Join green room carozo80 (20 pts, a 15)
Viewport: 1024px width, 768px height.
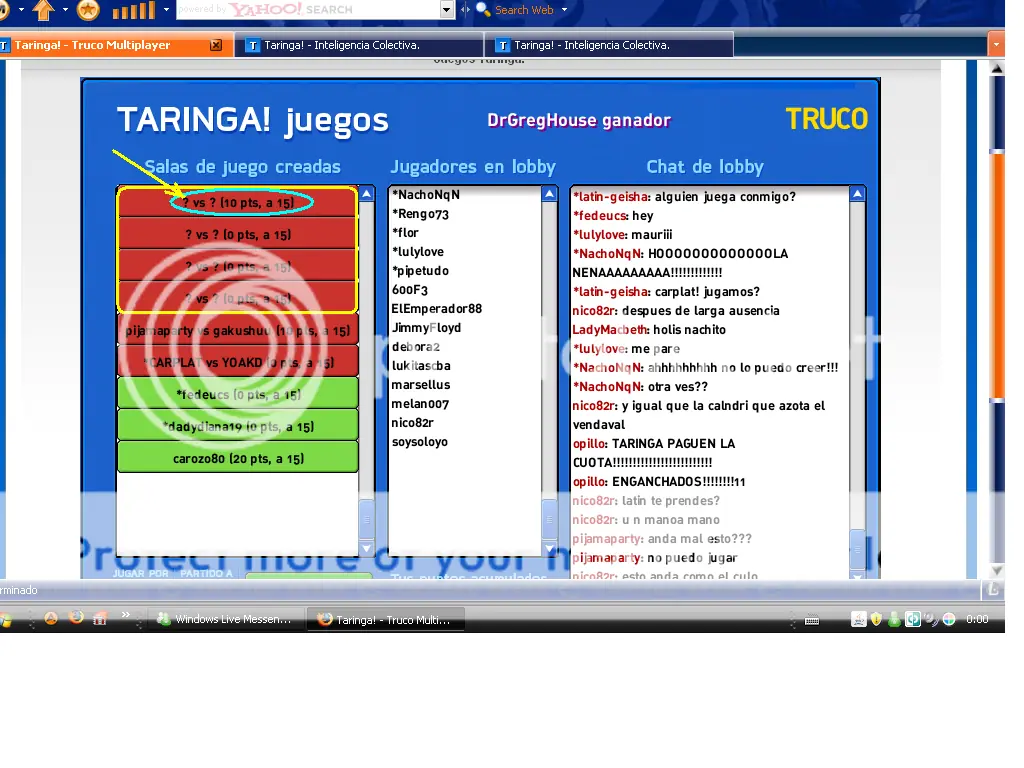pyautogui.click(x=238, y=458)
